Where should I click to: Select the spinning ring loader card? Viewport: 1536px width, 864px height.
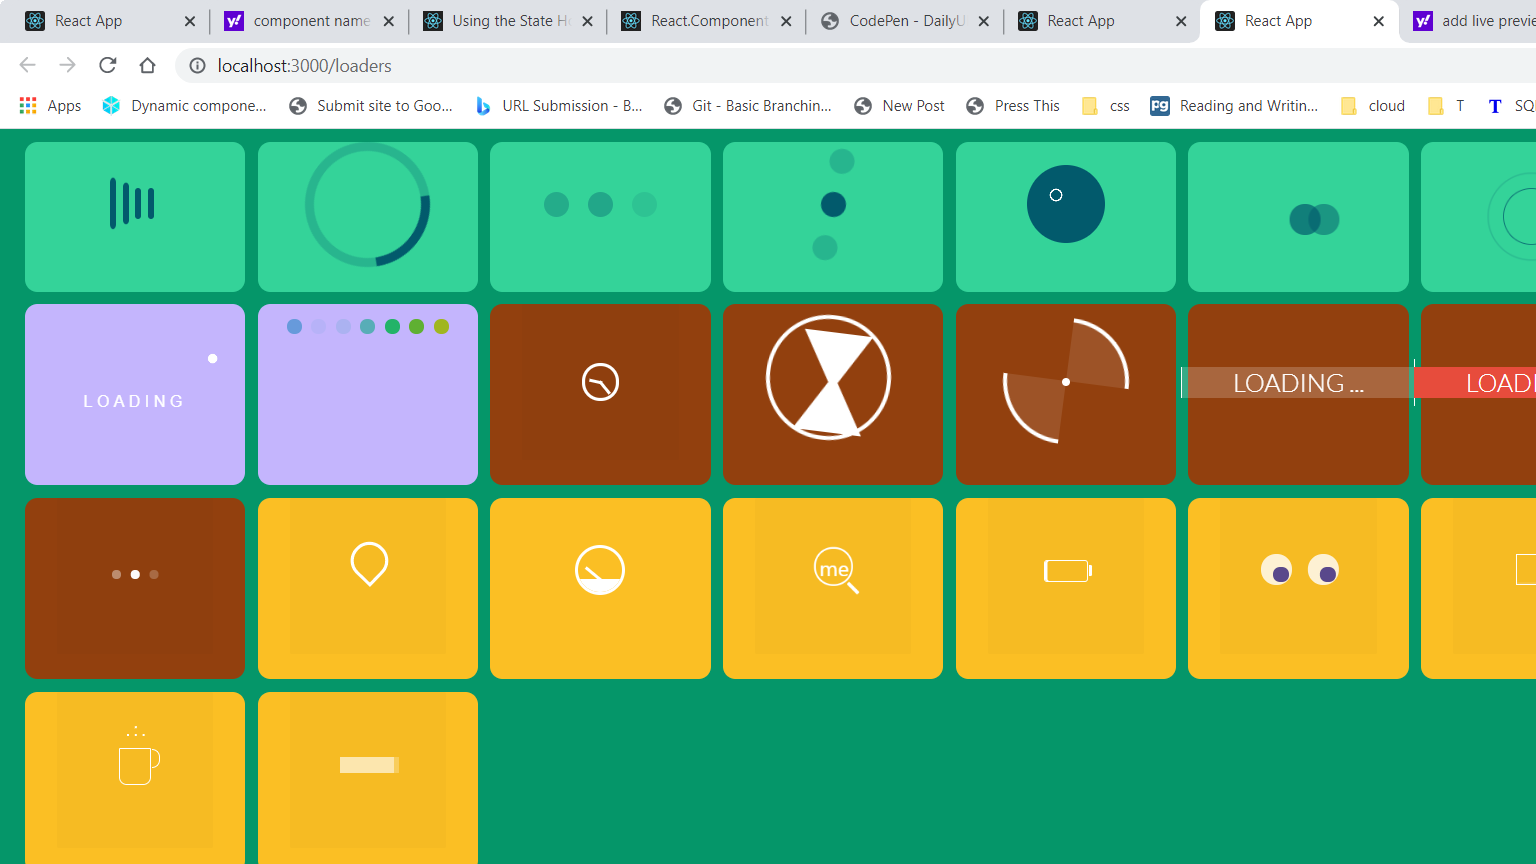pos(368,217)
